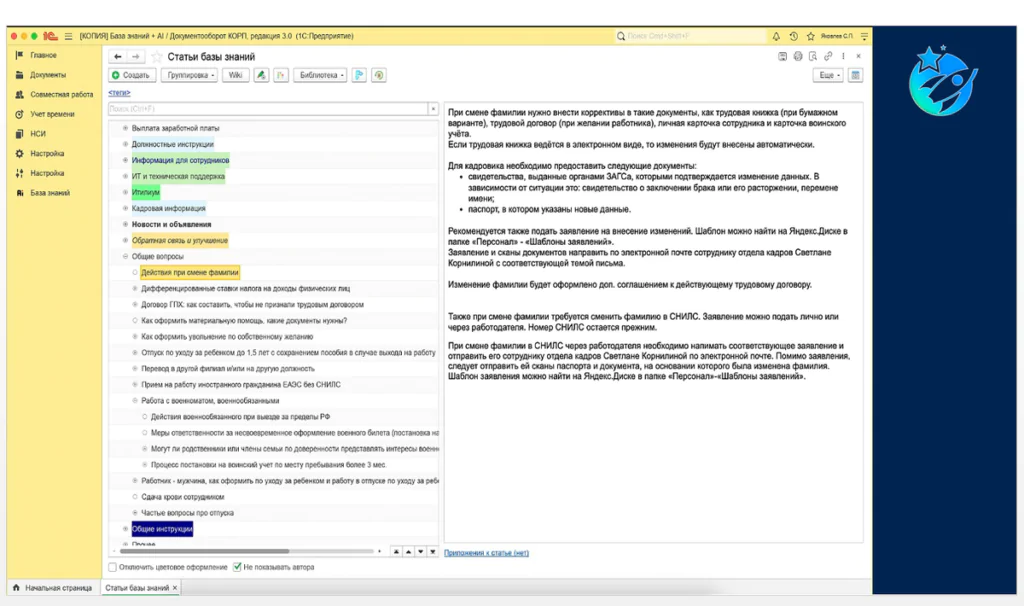Expand the Общие инструкции node
Screen dimensions: 1024x606
pos(125,529)
